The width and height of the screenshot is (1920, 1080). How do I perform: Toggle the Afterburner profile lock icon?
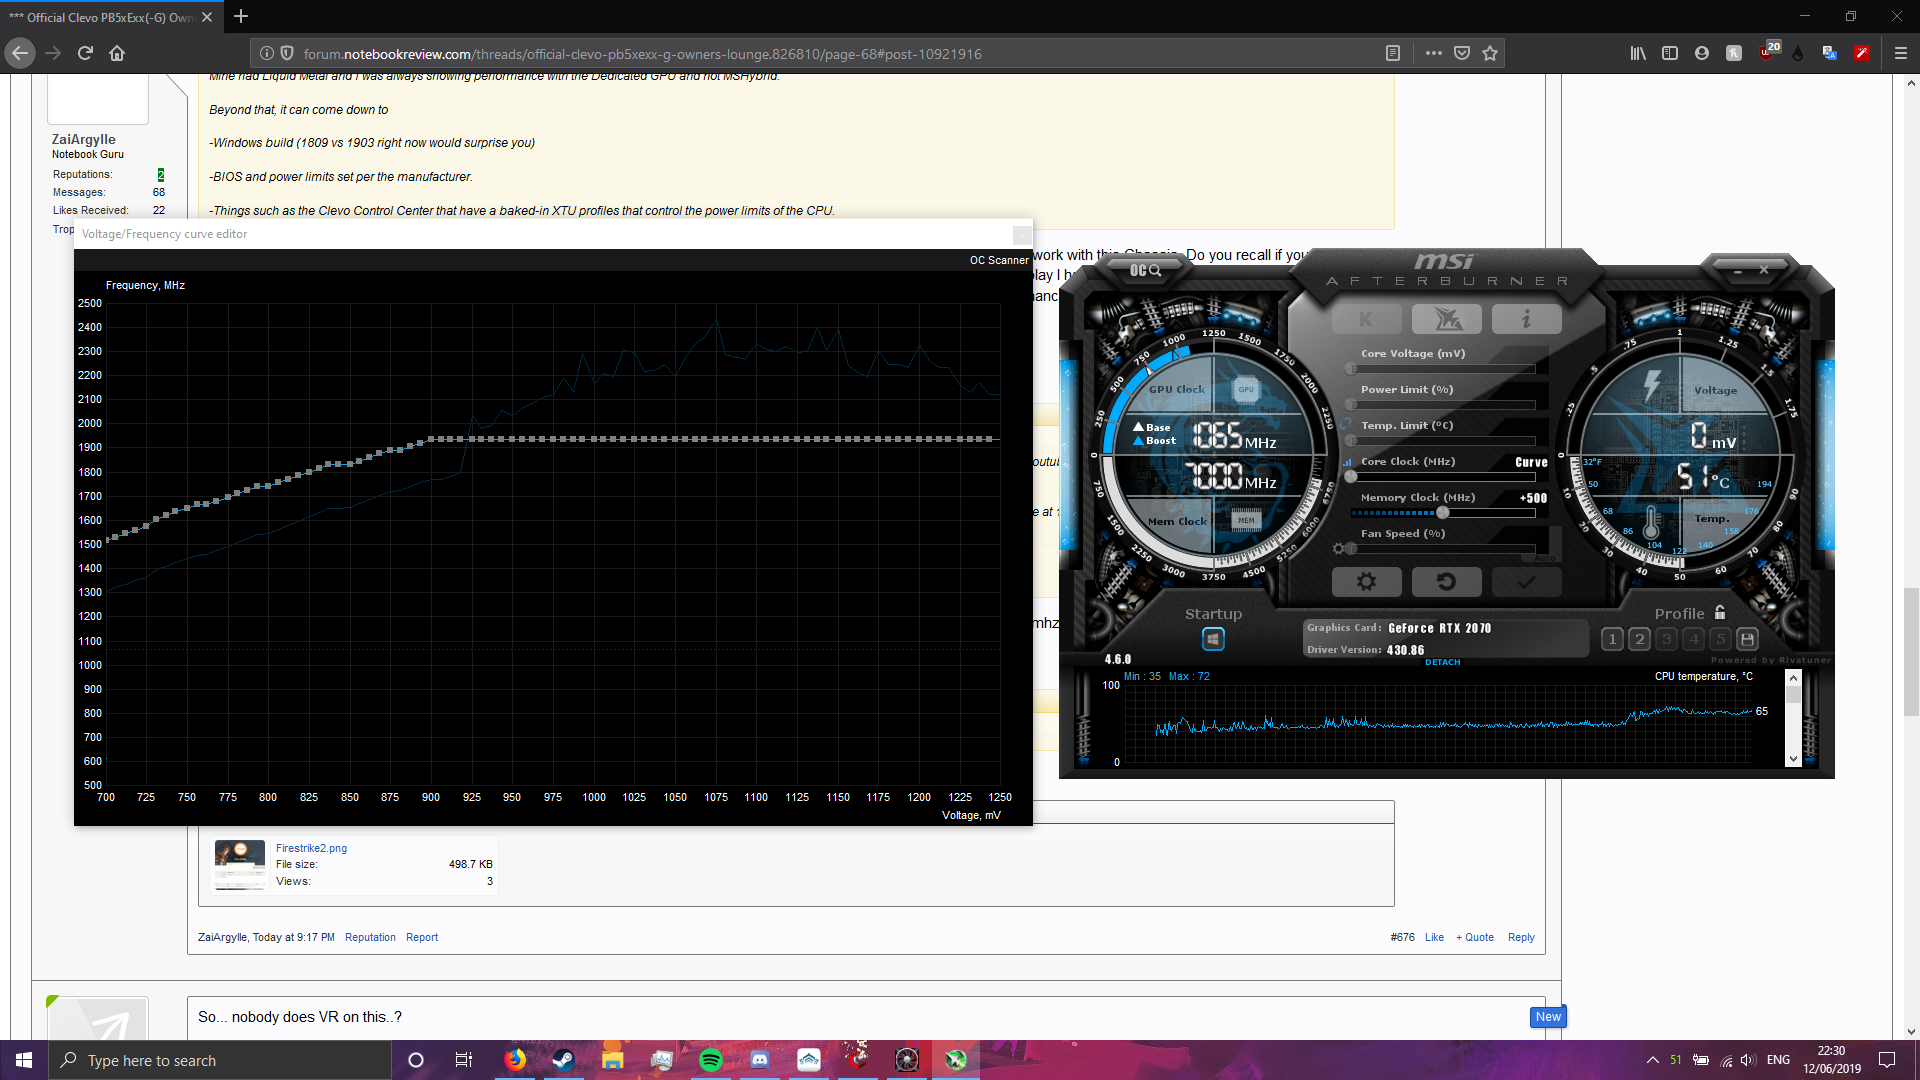[1720, 612]
